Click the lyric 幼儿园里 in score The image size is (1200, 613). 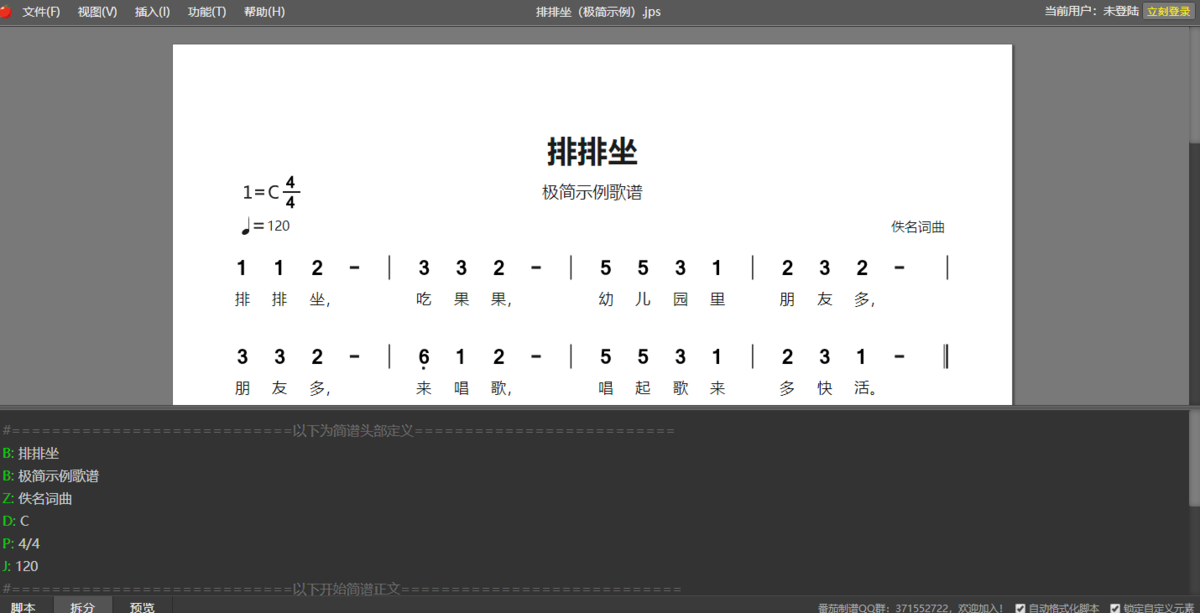pyautogui.click(x=661, y=299)
